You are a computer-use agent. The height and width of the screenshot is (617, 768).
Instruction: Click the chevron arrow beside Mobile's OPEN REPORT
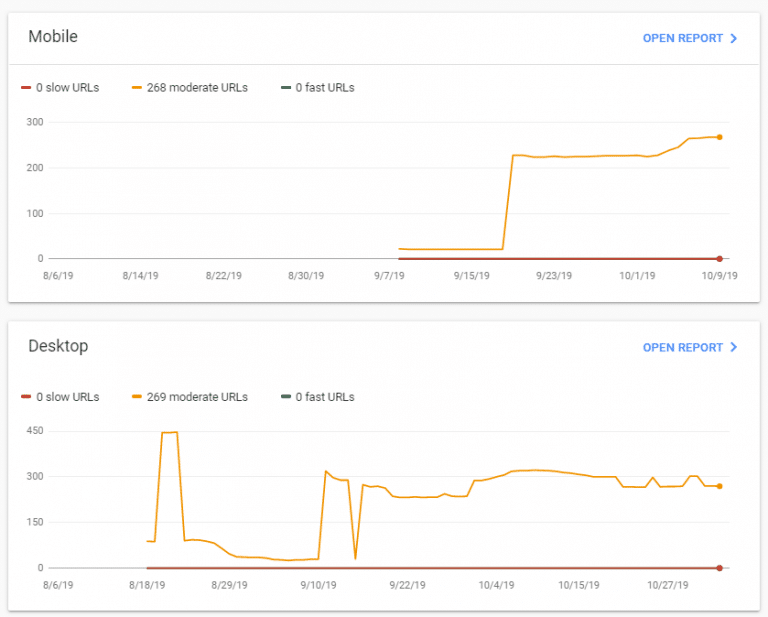(x=734, y=38)
